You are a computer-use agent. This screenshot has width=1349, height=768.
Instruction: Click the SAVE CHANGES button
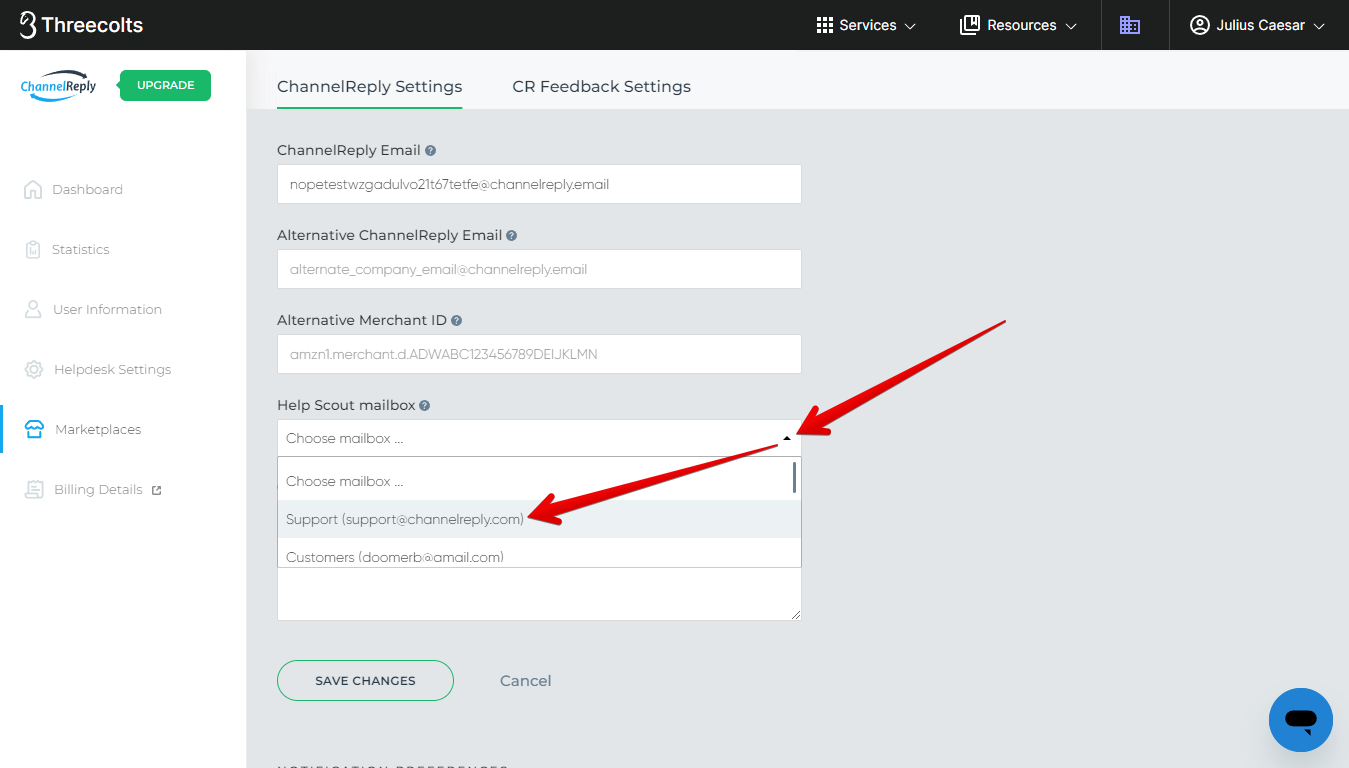click(365, 680)
